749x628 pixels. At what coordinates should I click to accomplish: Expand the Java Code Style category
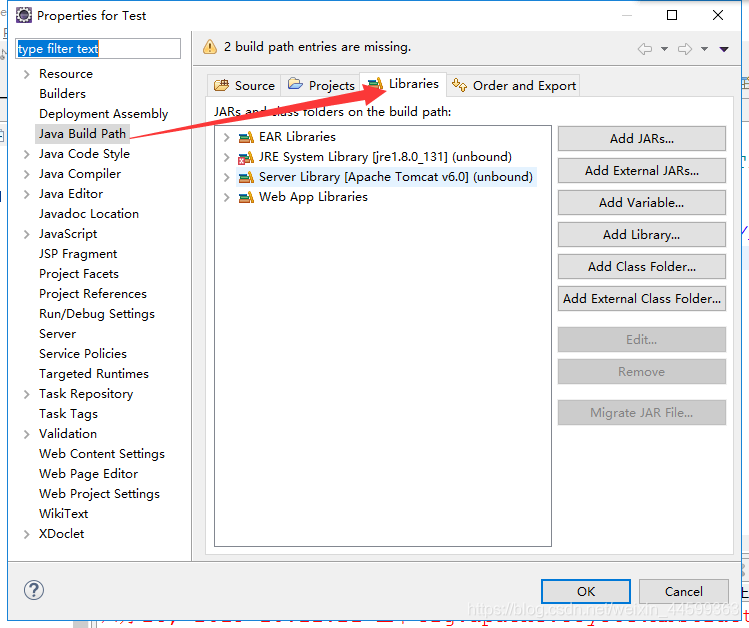point(27,154)
